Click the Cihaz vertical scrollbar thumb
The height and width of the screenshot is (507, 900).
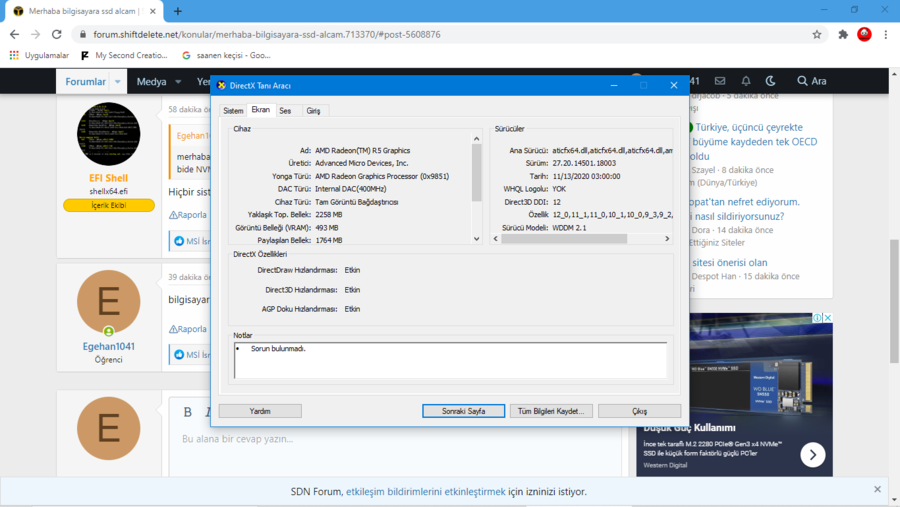pos(476,172)
